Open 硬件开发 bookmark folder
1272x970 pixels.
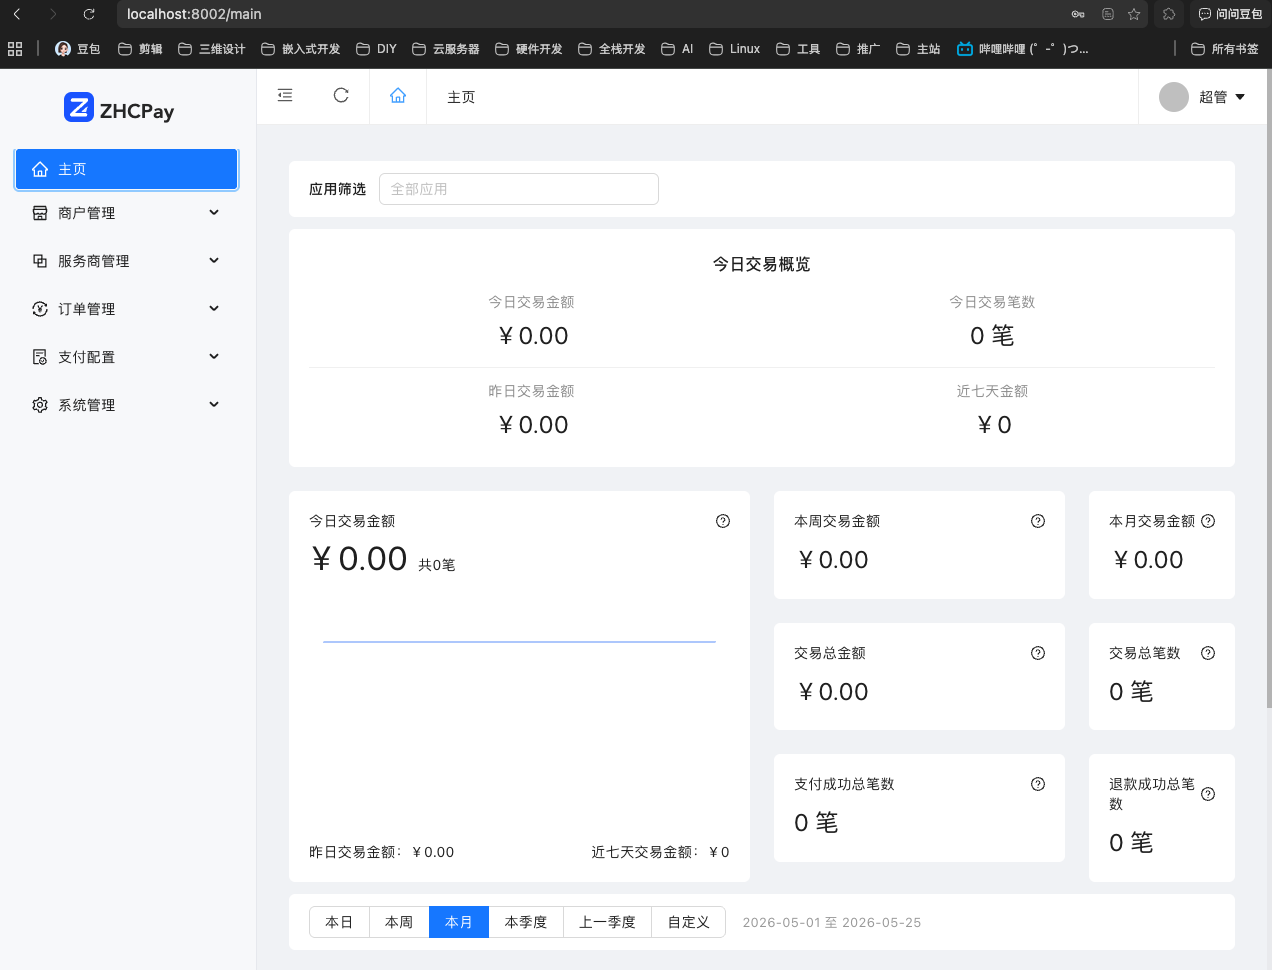click(528, 48)
